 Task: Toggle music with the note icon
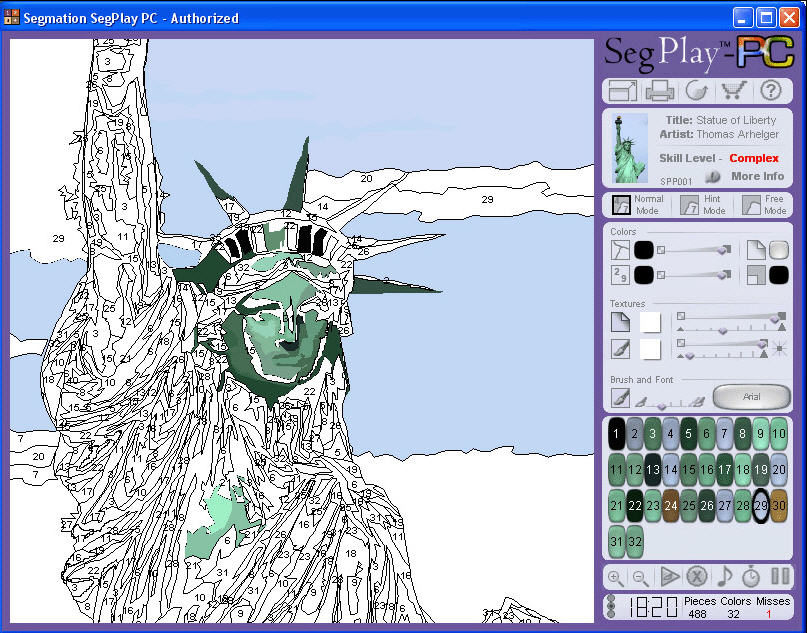pyautogui.click(x=724, y=576)
